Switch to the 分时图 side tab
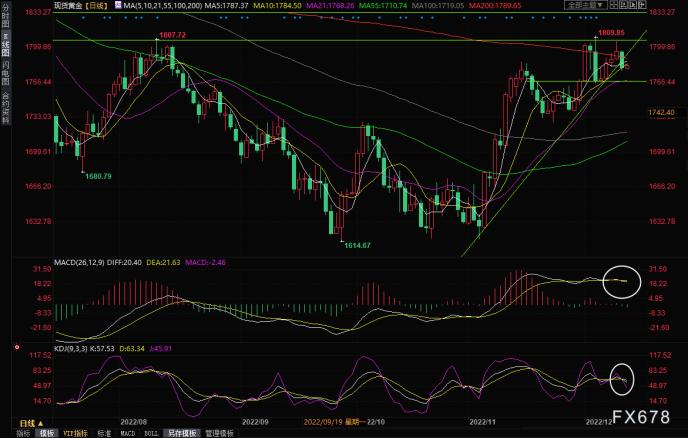This screenshot has width=688, height=438. 6,16
